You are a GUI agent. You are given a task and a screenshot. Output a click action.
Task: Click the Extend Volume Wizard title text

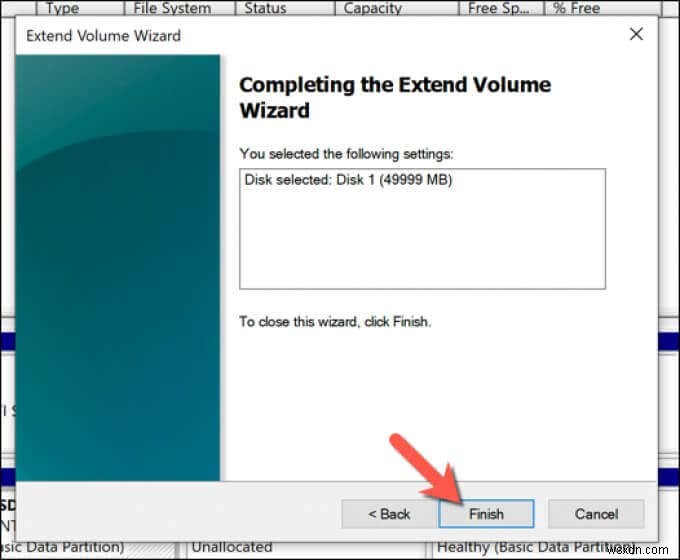point(103,36)
